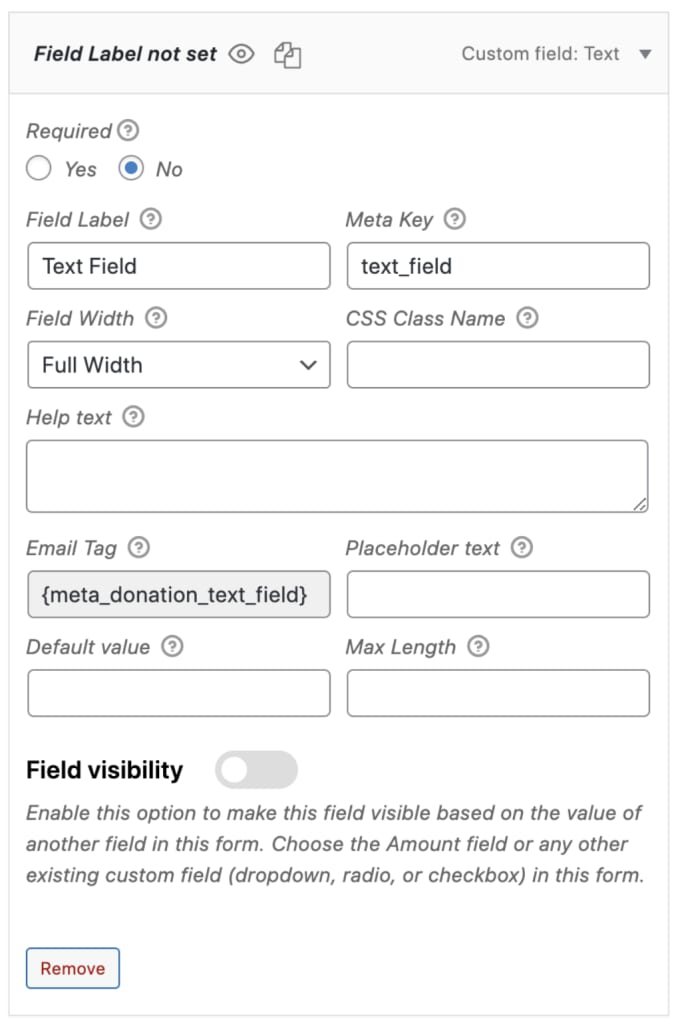Click the Field Label text input
Screen dimensions: 676x1024
[x=179, y=266]
